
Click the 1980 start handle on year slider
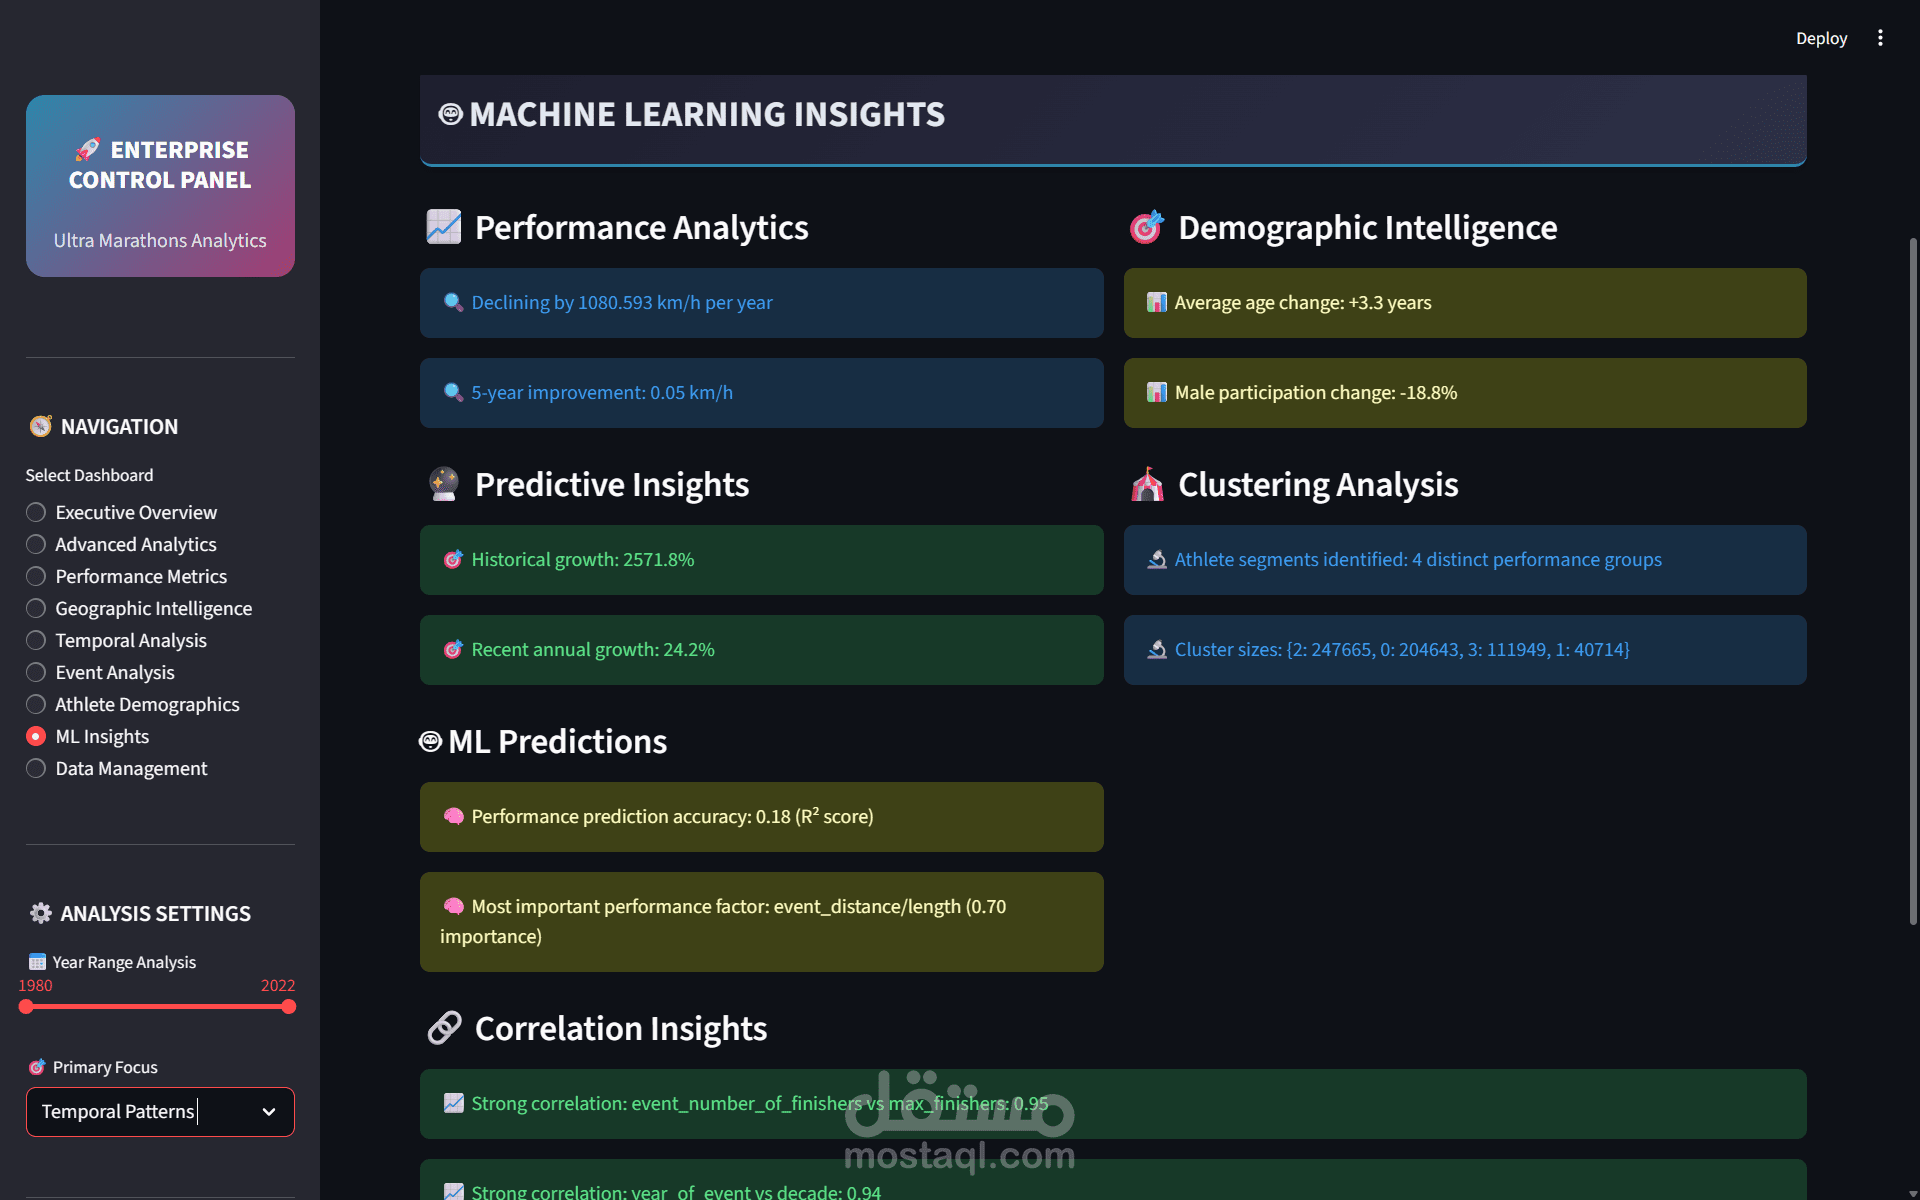pos(26,1007)
